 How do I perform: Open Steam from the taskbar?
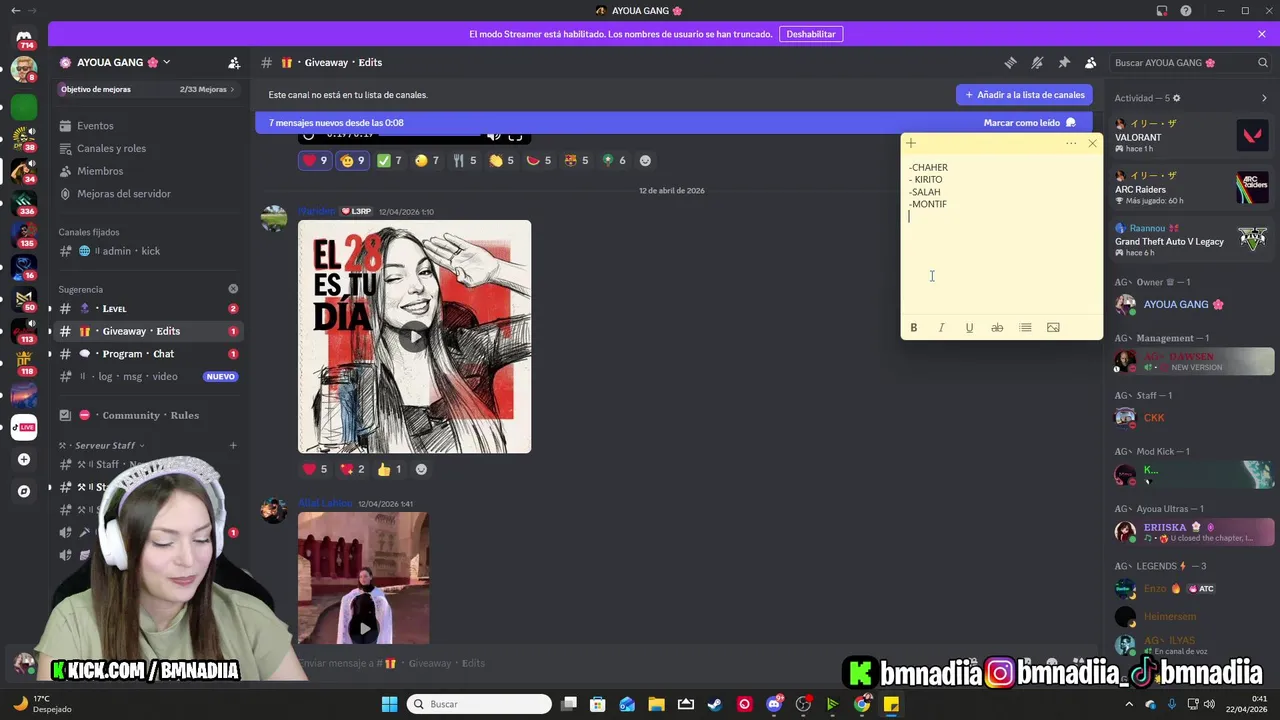click(x=715, y=704)
